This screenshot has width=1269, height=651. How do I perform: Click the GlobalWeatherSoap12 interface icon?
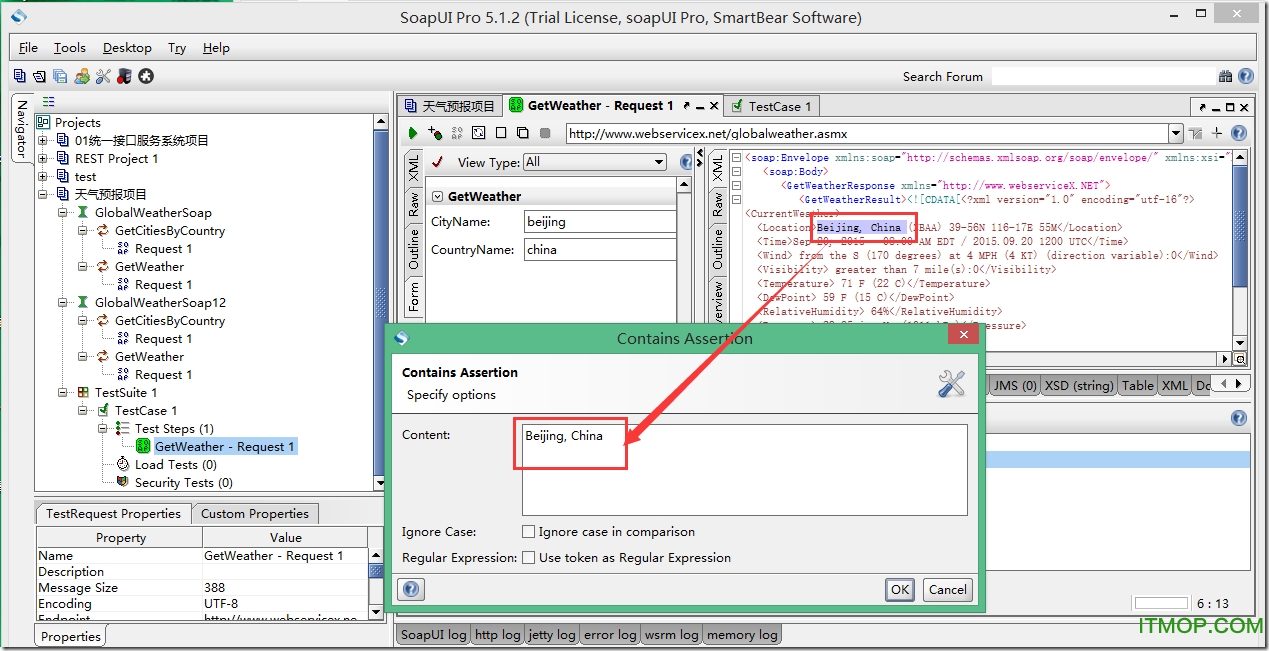(x=83, y=302)
